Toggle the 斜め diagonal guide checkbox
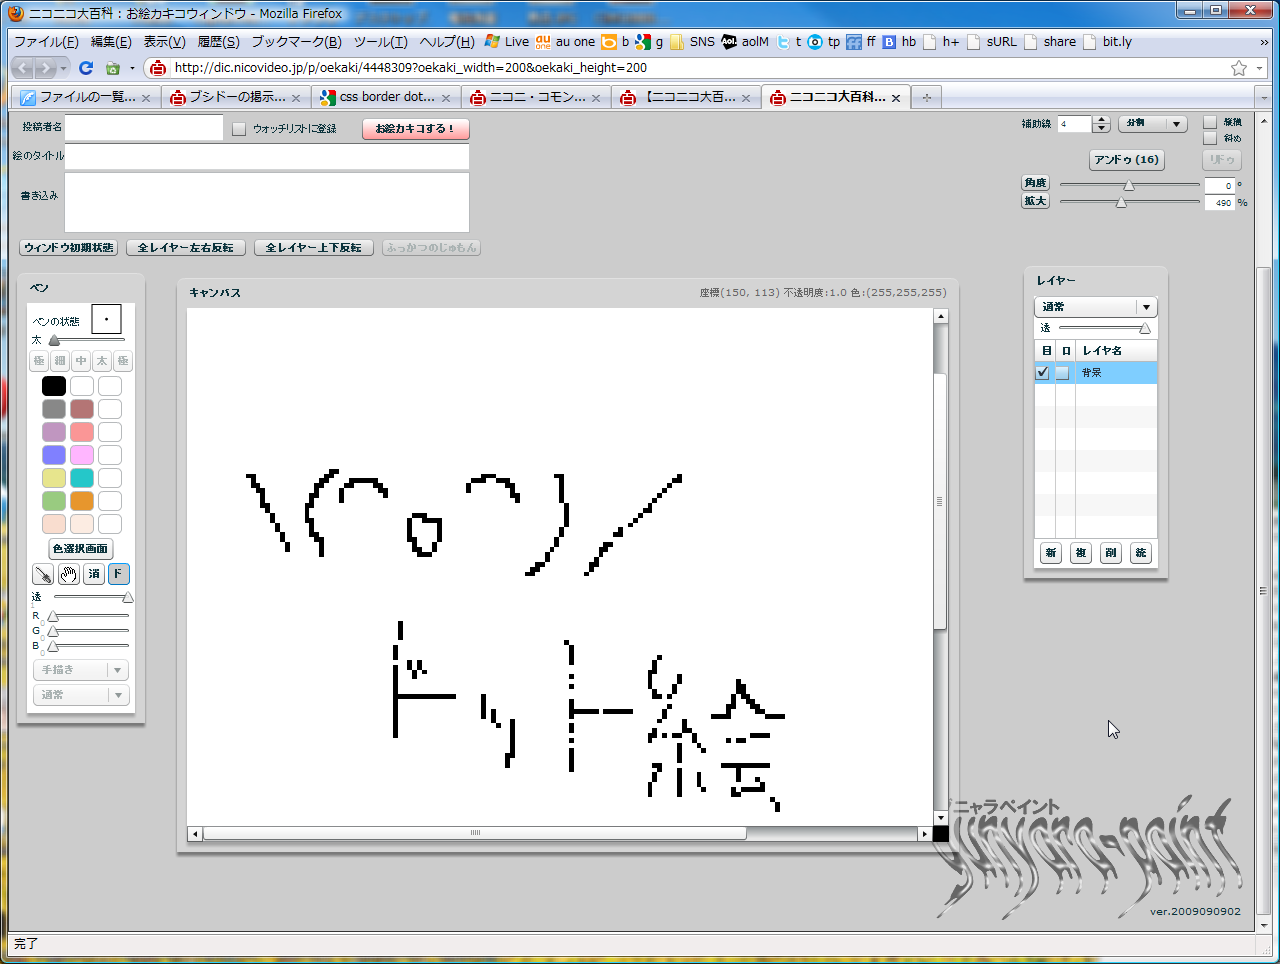 click(1210, 138)
